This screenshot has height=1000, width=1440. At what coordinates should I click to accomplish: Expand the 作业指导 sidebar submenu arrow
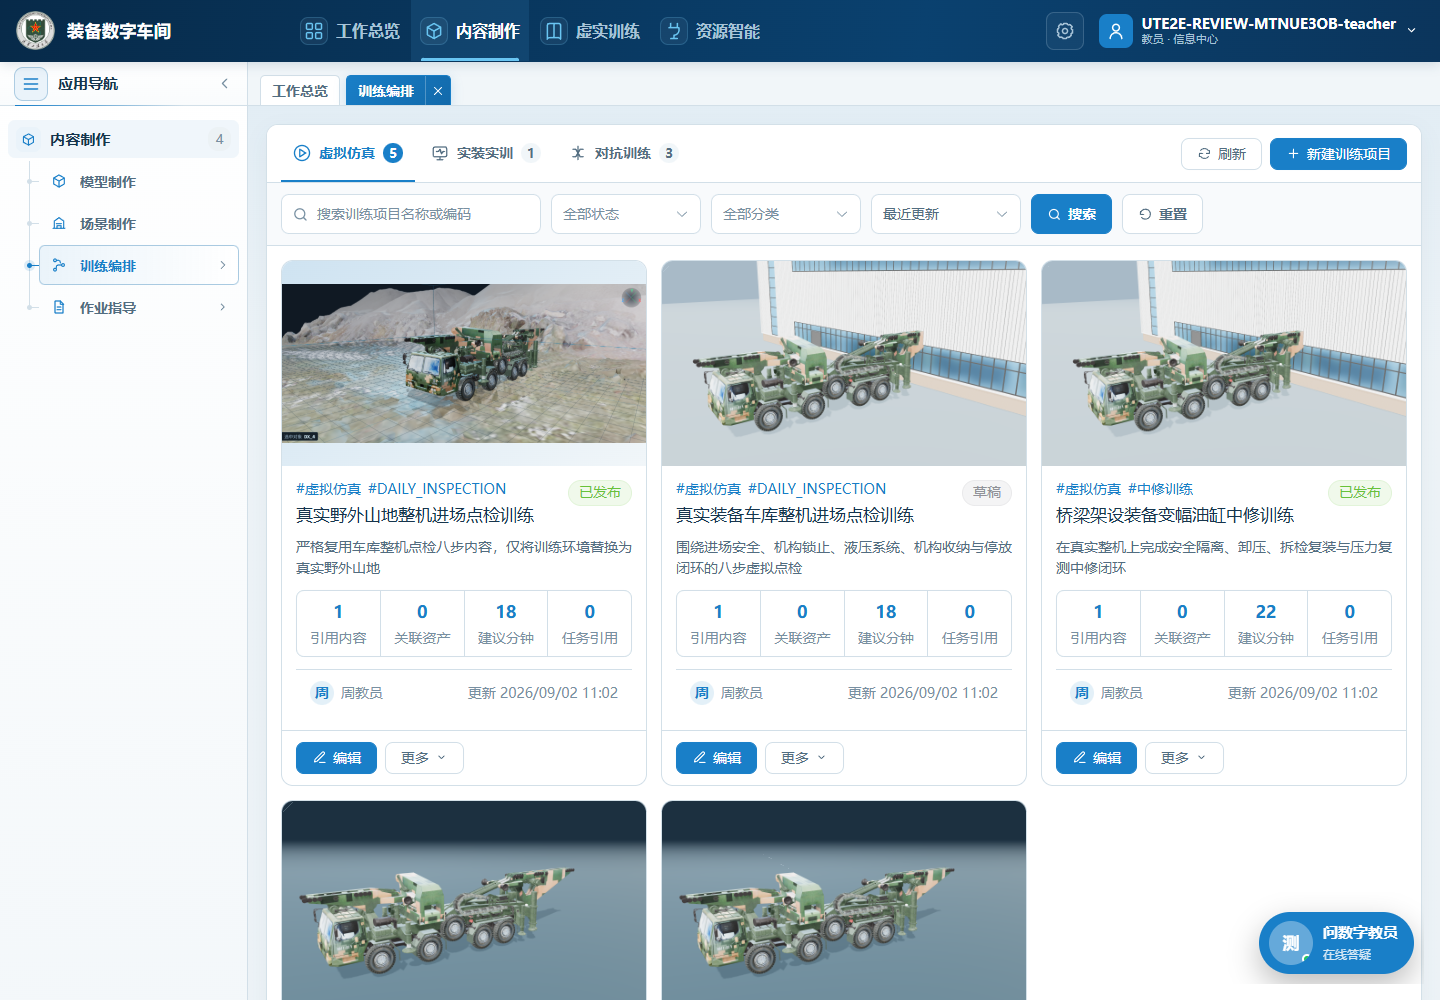pyautogui.click(x=223, y=307)
